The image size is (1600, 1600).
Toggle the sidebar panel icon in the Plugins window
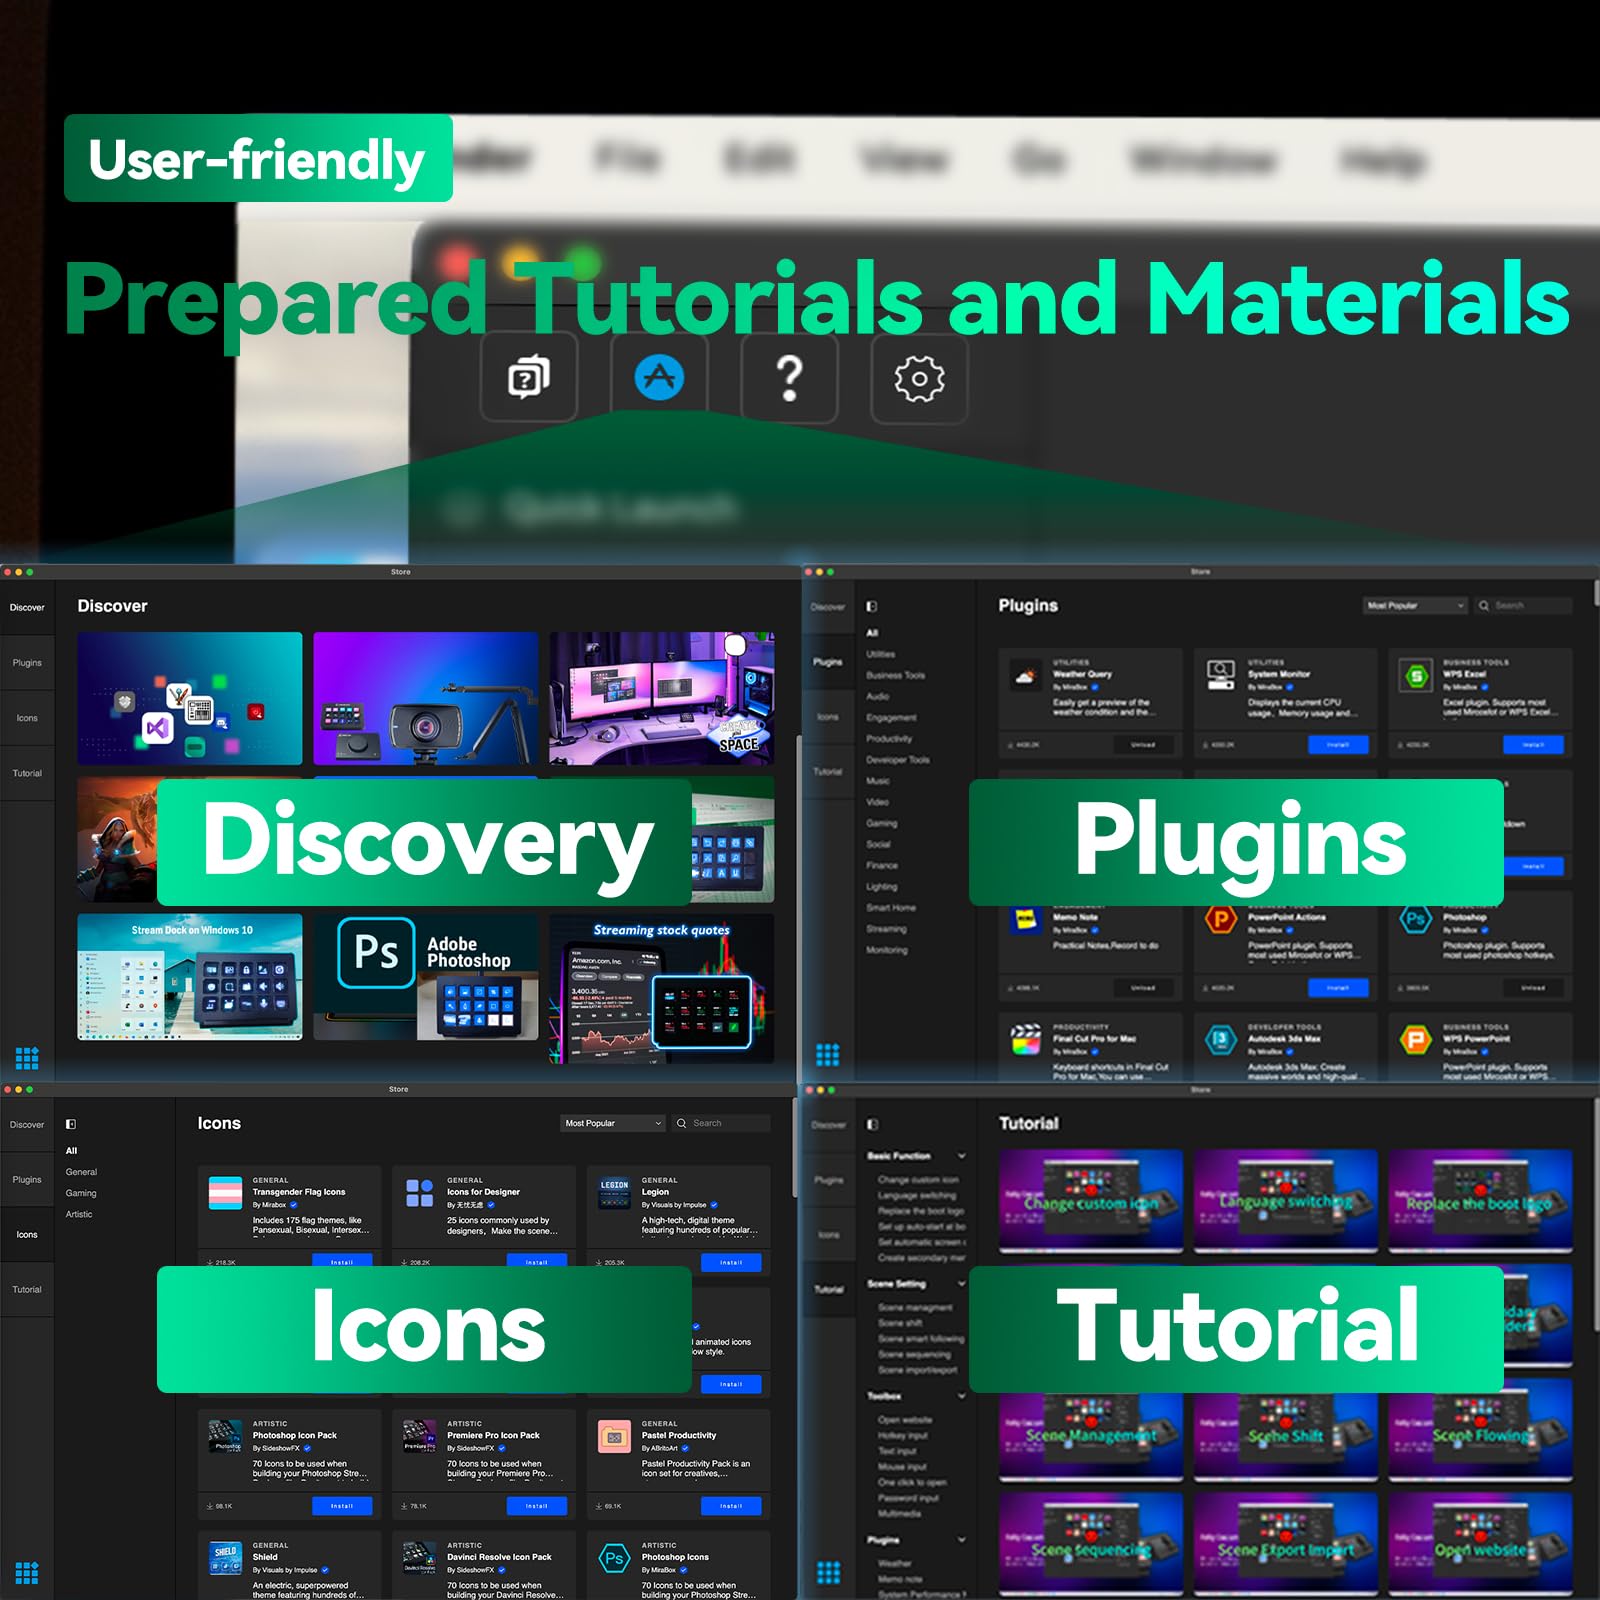(x=872, y=606)
